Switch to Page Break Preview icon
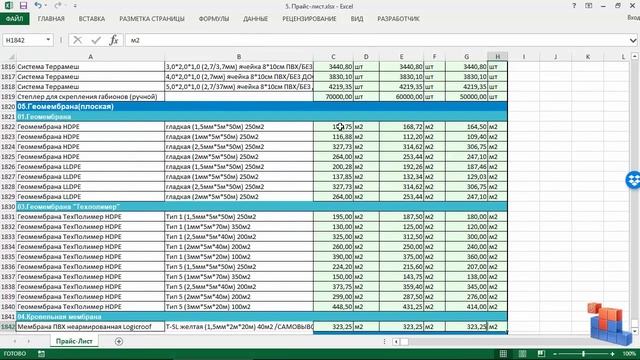640x360 pixels. (x=541, y=354)
